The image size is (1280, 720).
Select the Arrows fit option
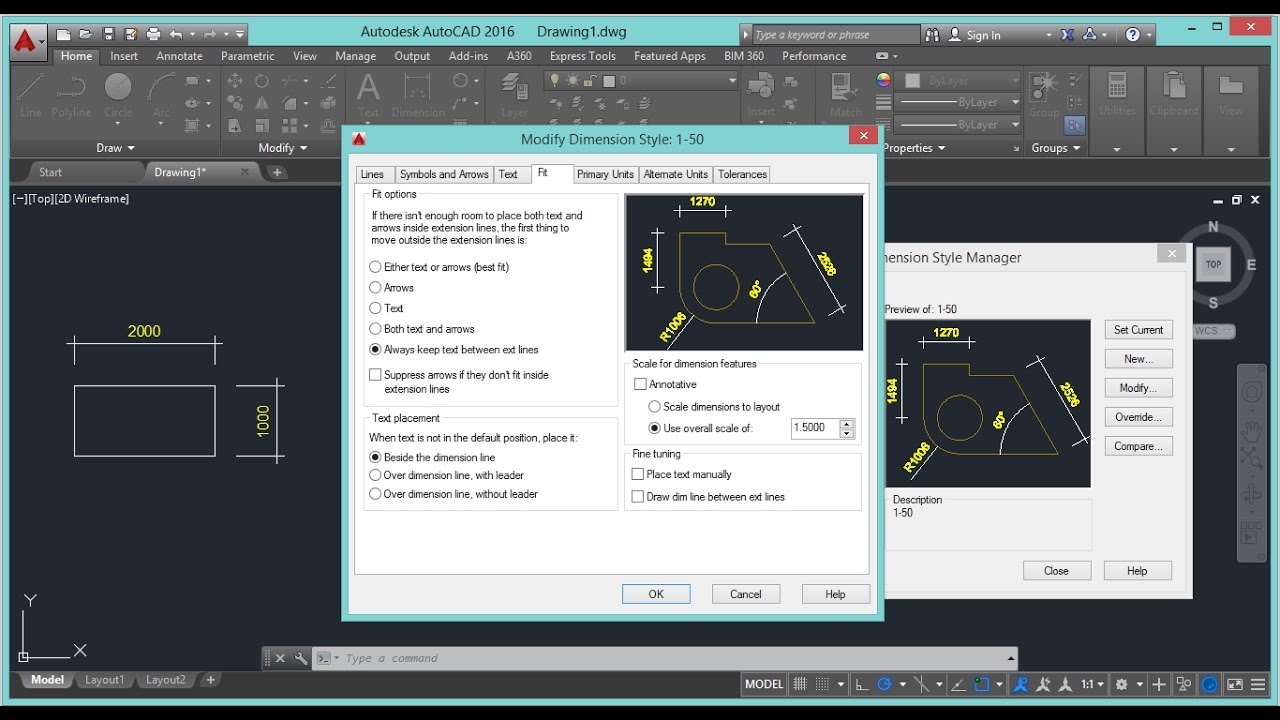click(x=391, y=288)
